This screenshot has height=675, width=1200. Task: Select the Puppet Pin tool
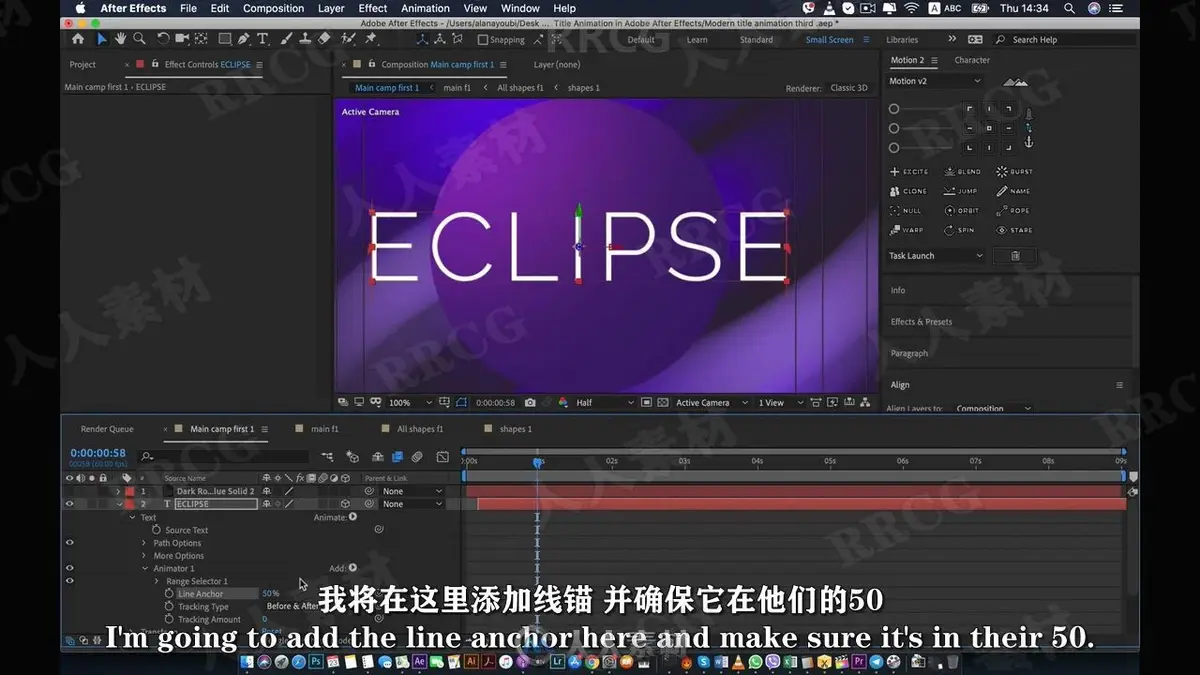tap(371, 39)
